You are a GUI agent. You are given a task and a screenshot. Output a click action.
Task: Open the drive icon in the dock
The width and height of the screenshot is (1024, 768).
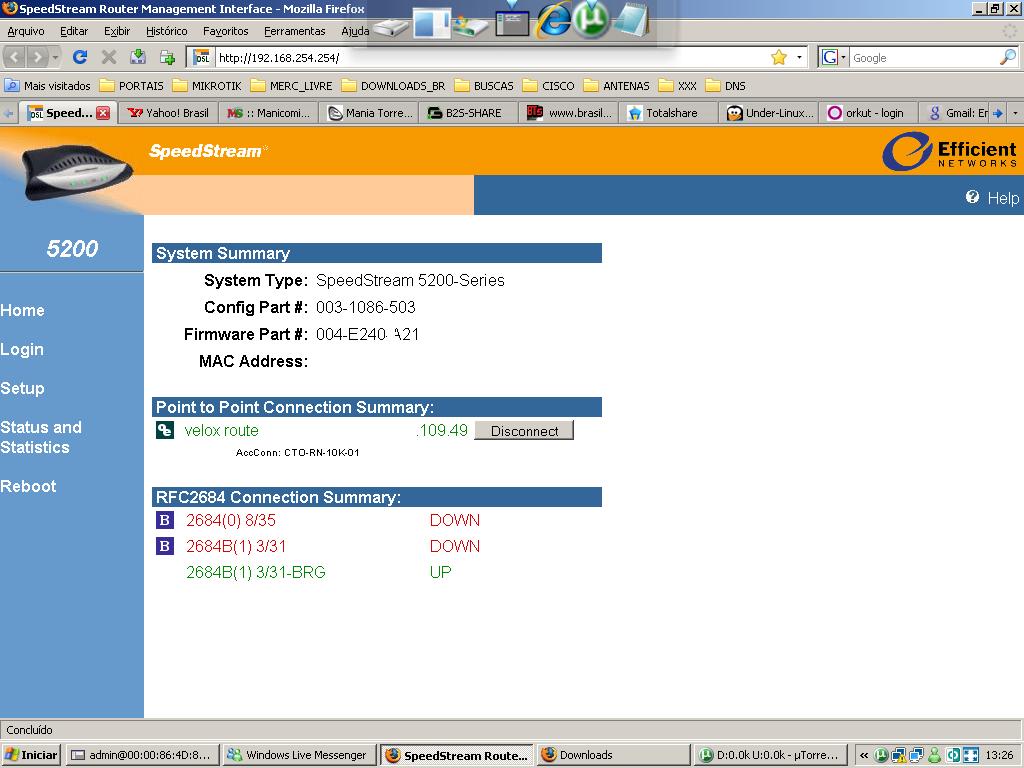point(391,27)
